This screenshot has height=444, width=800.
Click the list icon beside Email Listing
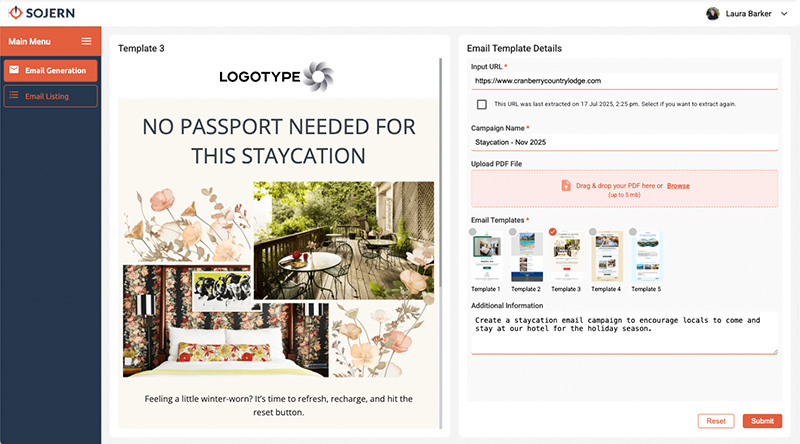14,95
